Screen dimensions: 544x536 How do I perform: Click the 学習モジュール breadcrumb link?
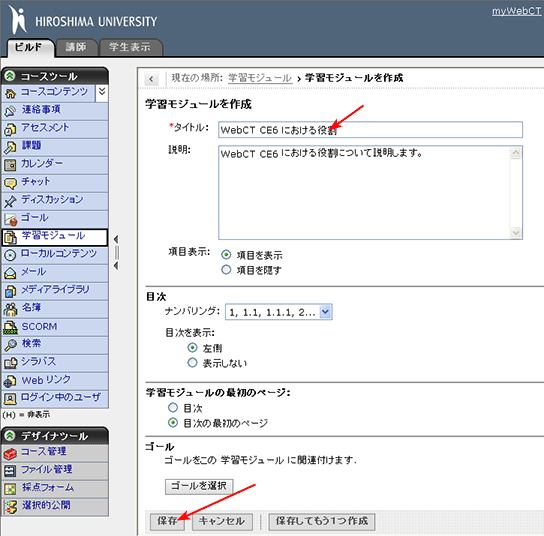260,78
